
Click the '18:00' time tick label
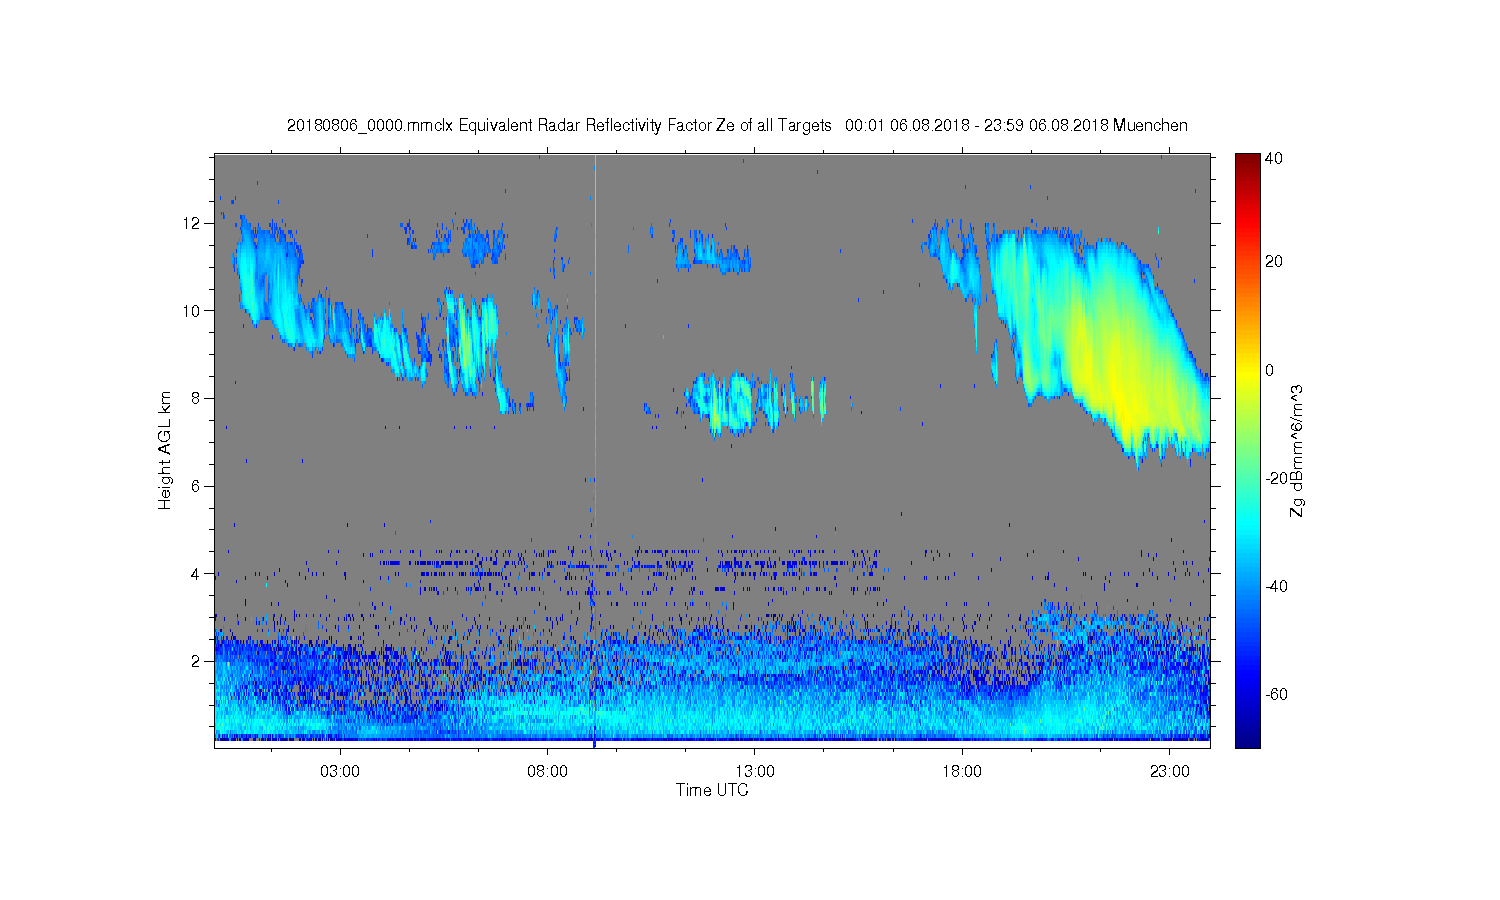click(x=962, y=771)
